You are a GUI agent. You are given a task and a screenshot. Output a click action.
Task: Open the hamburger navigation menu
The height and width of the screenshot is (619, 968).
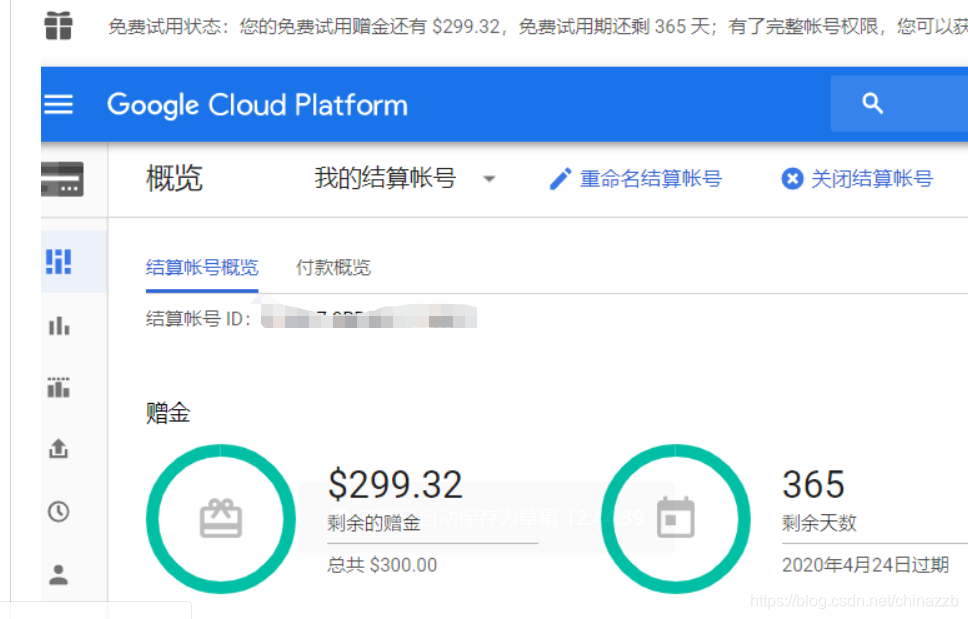click(x=59, y=104)
